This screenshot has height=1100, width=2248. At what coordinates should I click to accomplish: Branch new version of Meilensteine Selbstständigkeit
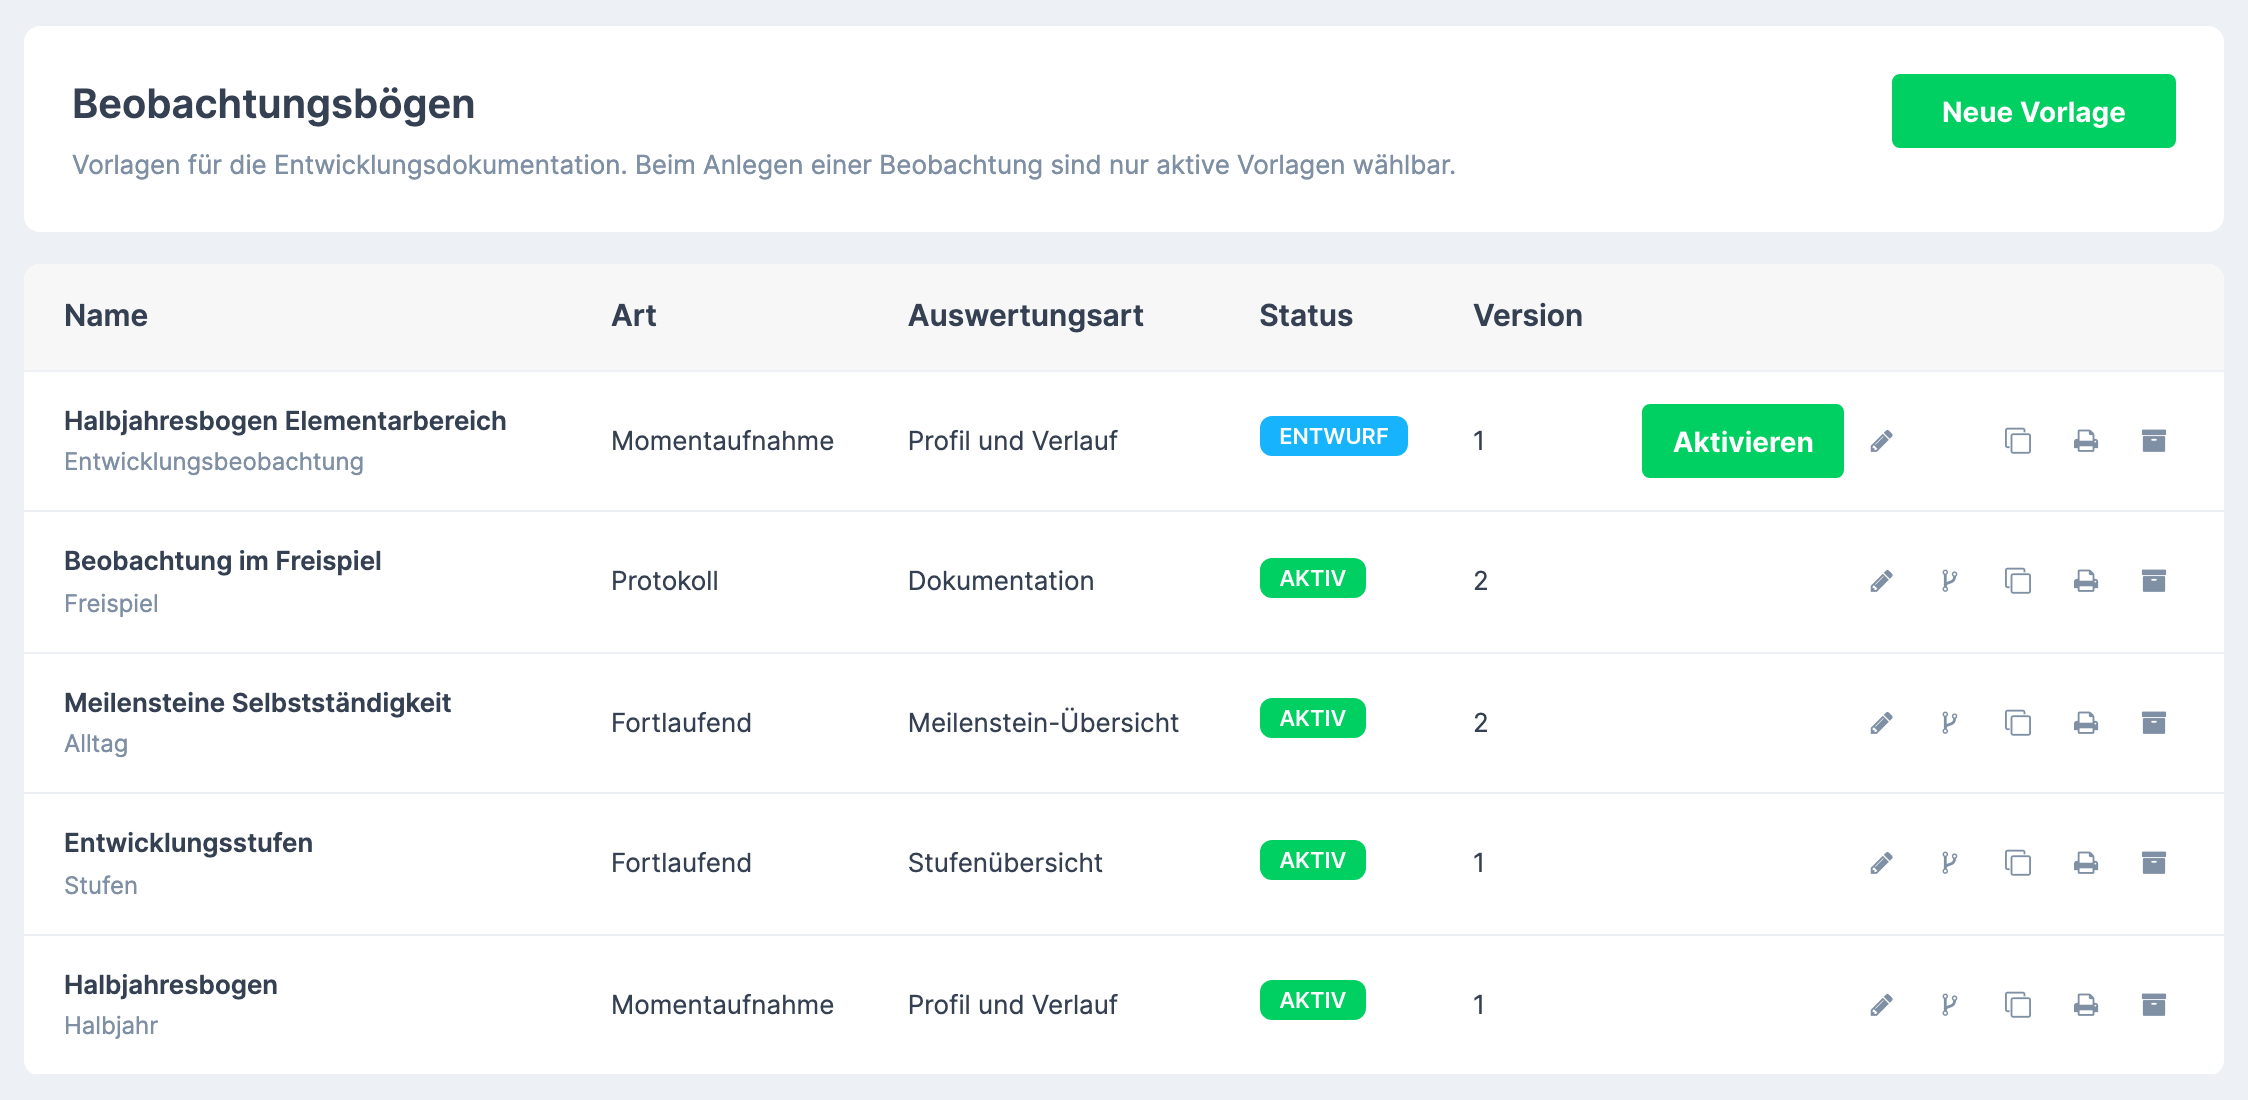click(x=1950, y=723)
